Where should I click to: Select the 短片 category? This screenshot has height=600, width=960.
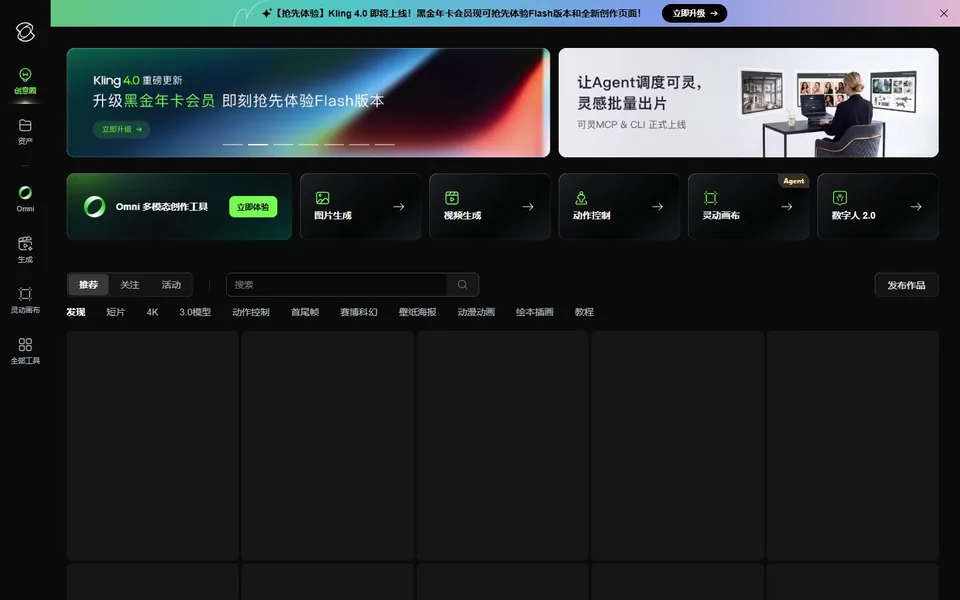click(116, 312)
